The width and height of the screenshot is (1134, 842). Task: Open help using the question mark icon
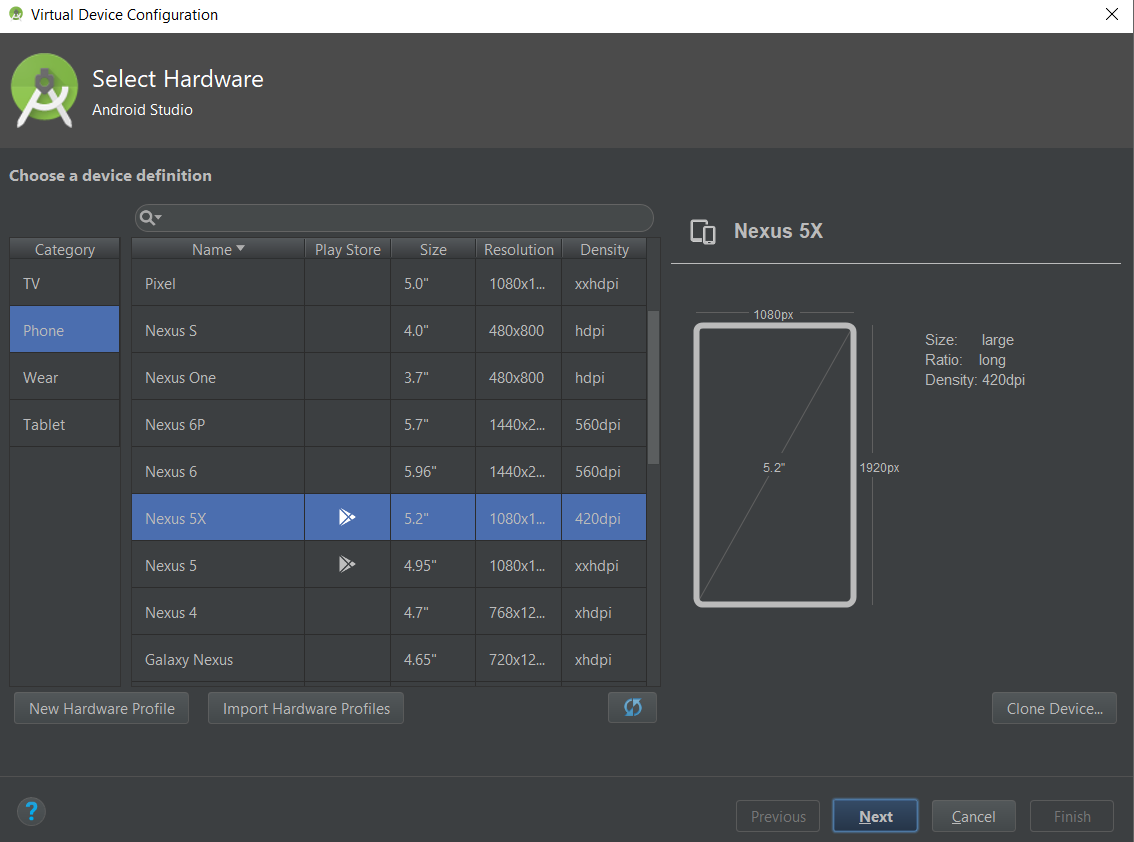point(31,811)
